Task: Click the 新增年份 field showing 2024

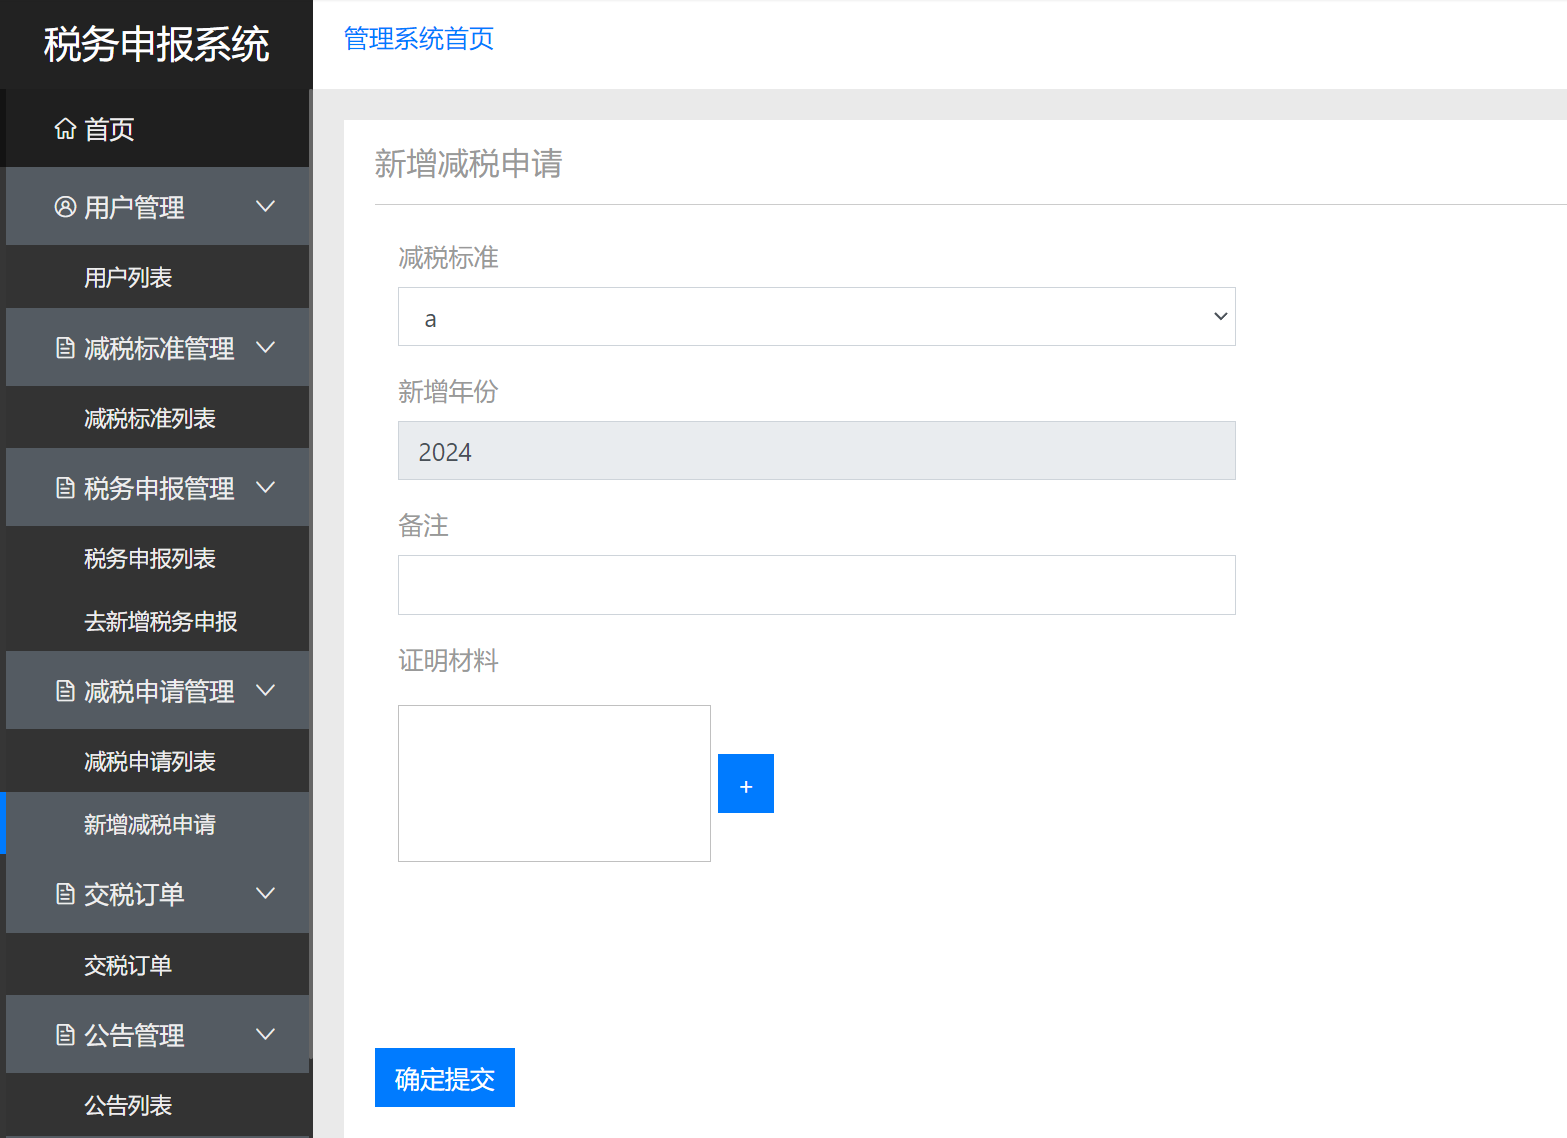Action: 816,451
